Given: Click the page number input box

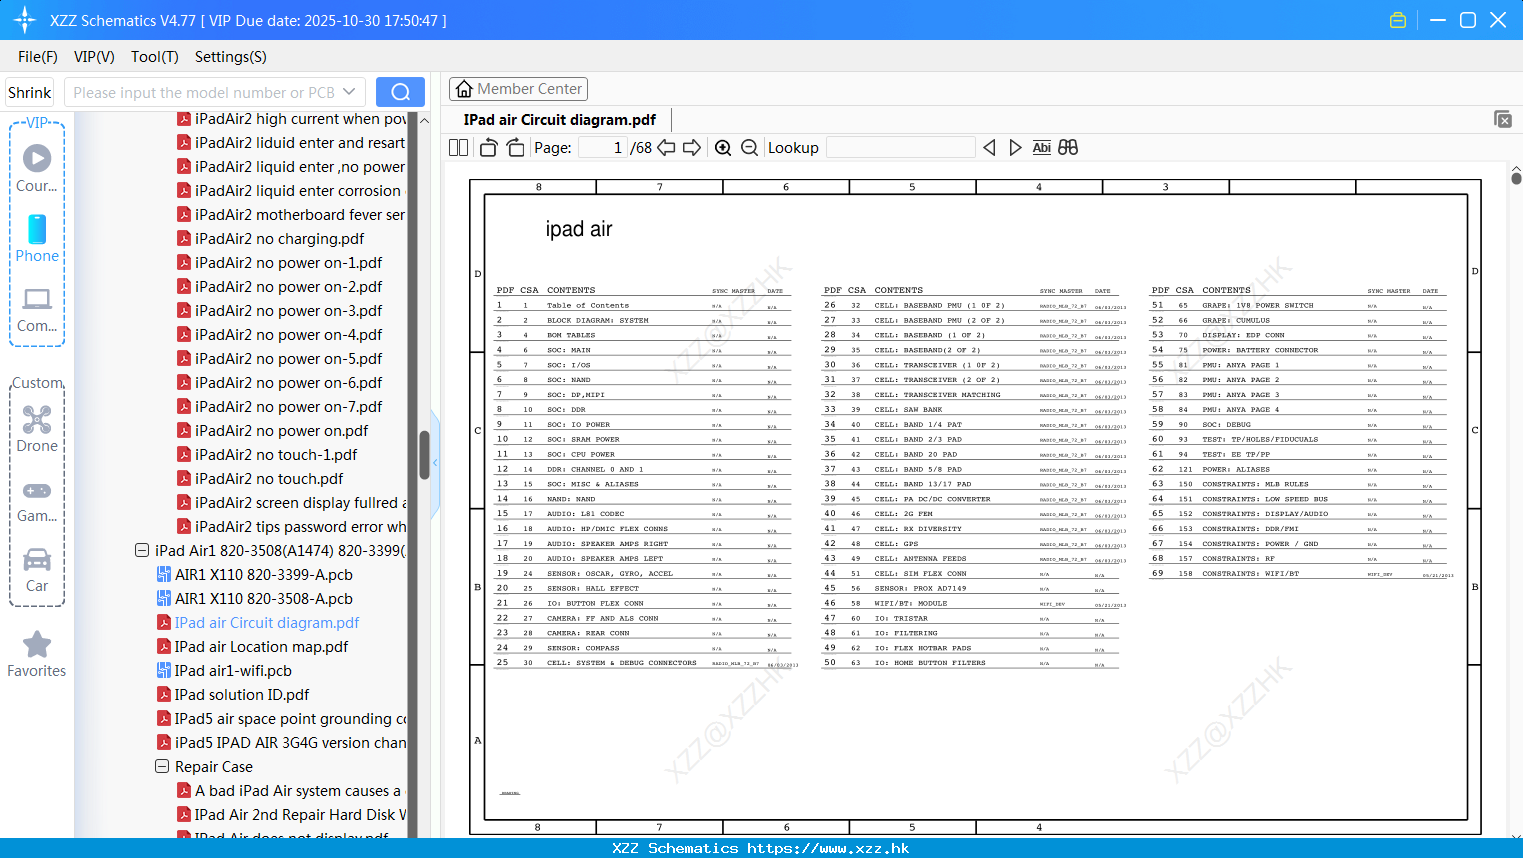Looking at the screenshot, I should (603, 148).
